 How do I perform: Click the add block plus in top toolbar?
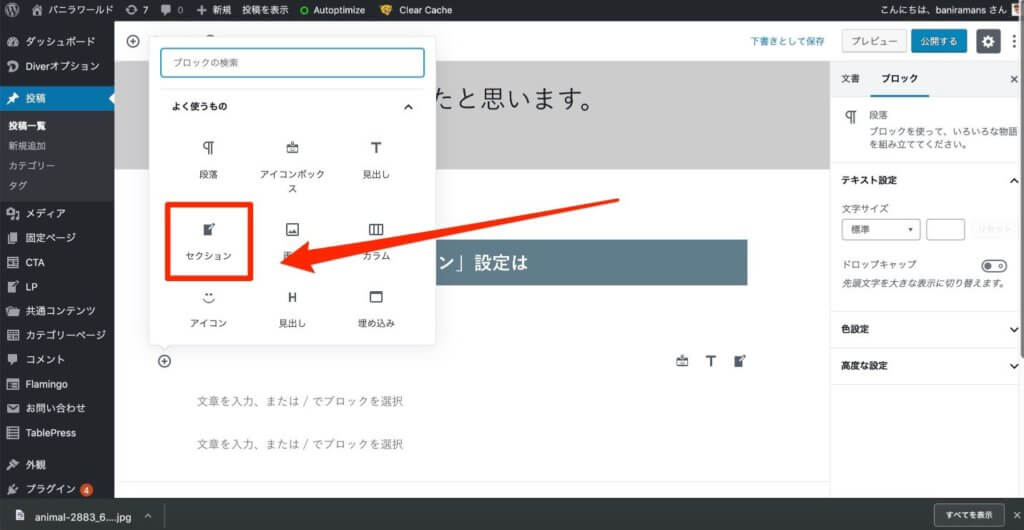pos(133,41)
